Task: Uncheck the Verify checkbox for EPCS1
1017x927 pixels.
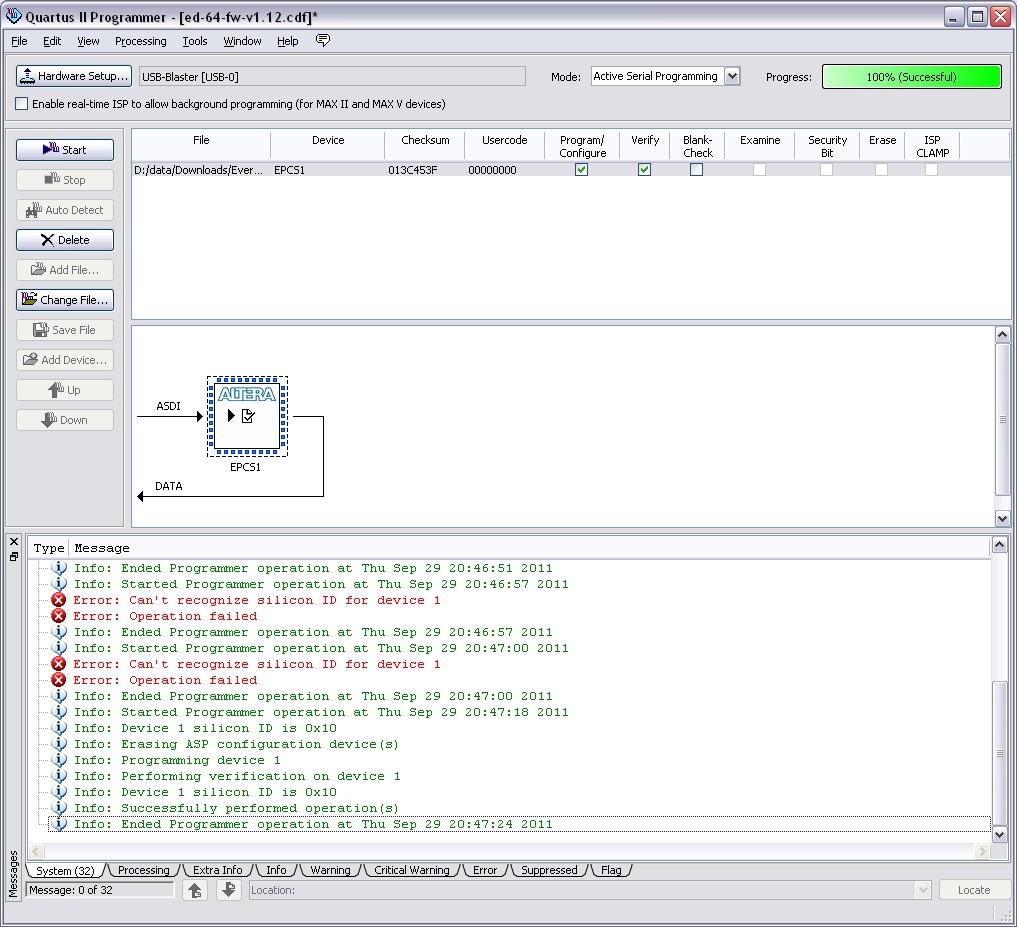Action: click(x=645, y=170)
